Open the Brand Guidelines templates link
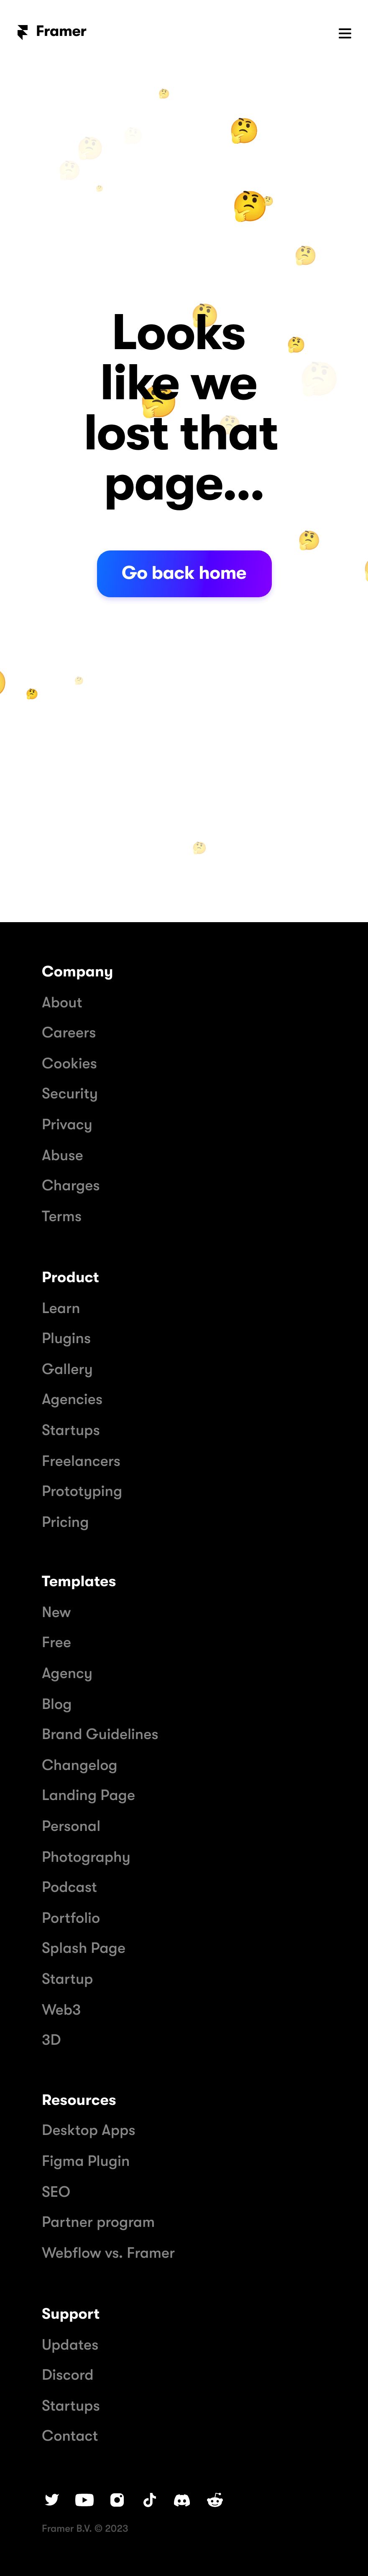 point(100,1733)
